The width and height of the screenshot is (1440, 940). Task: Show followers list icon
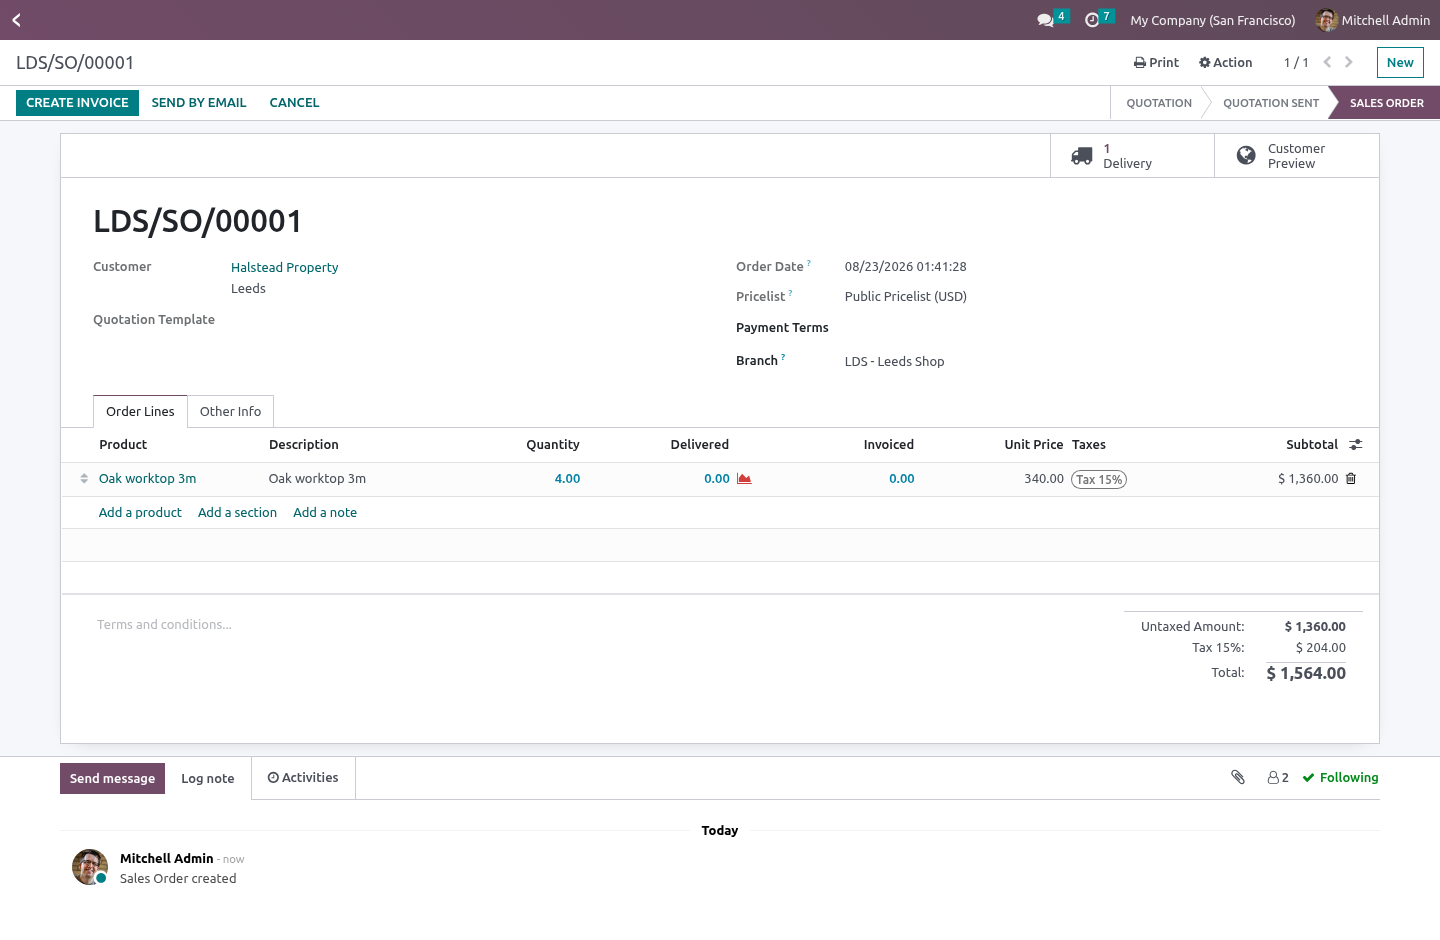1278,777
